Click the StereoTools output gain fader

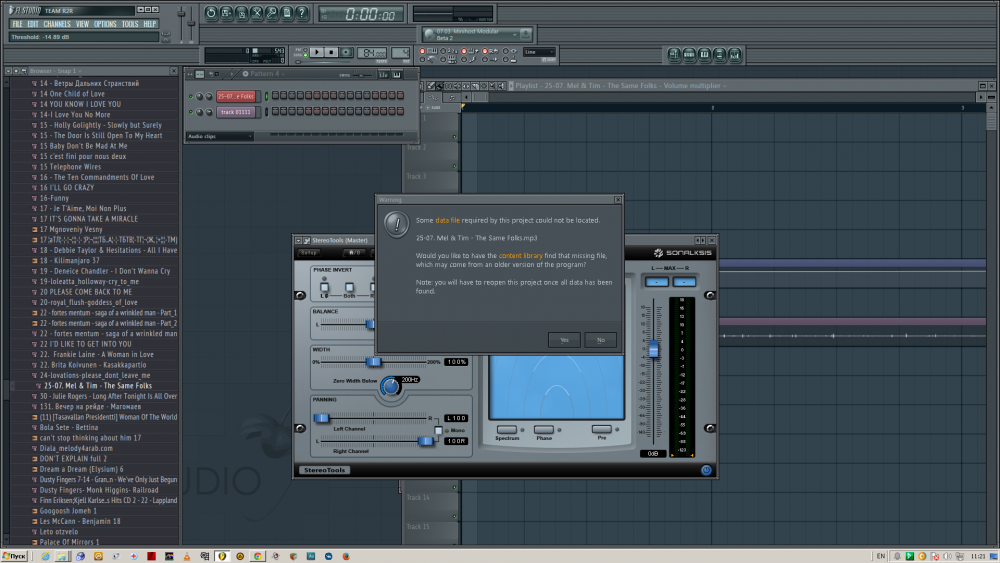pos(653,349)
